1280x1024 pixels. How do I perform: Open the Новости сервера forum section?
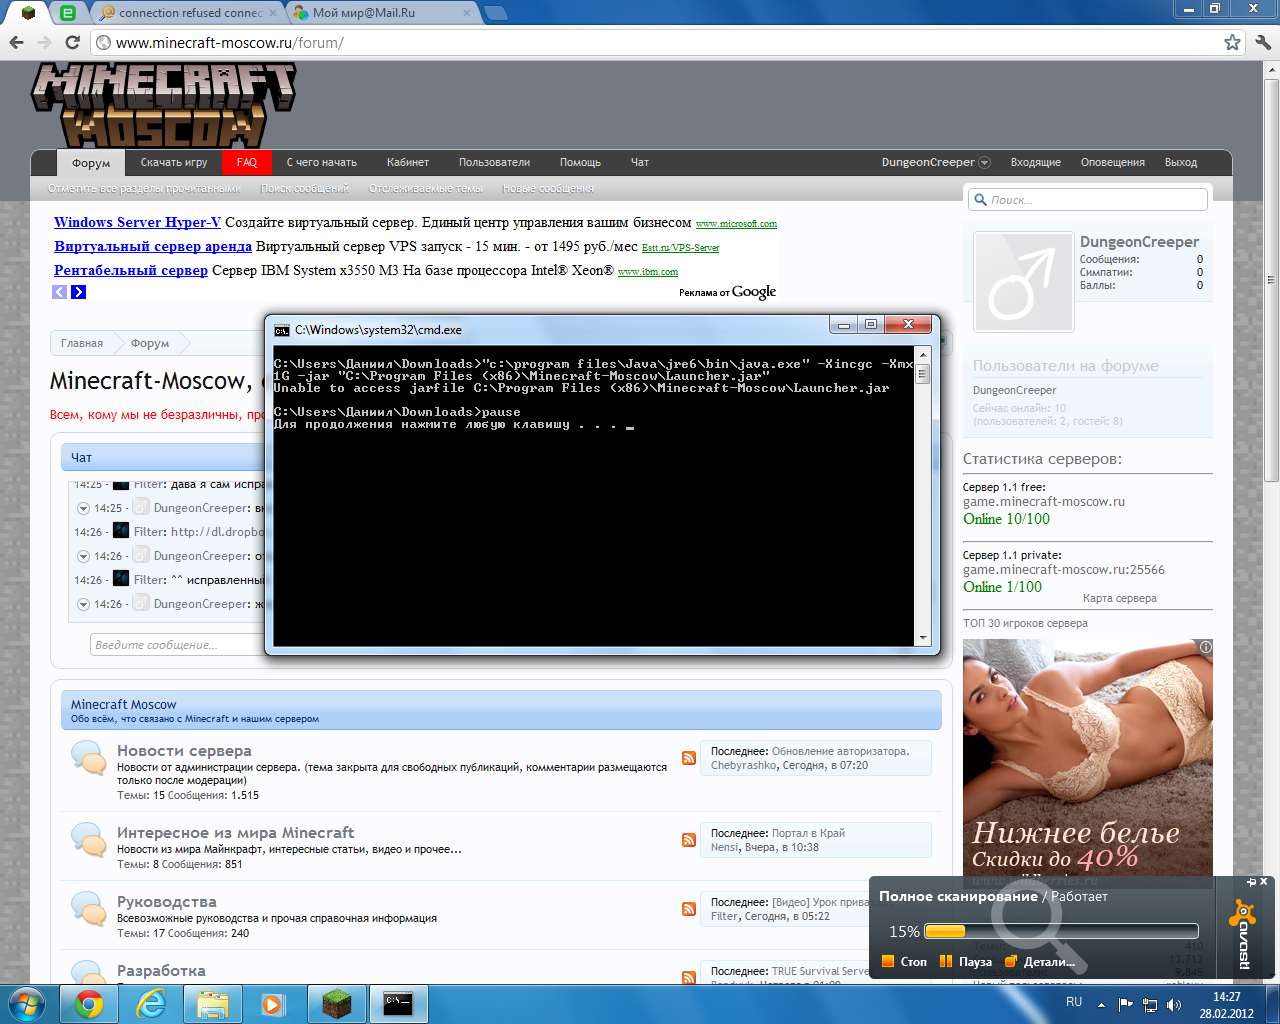click(184, 751)
